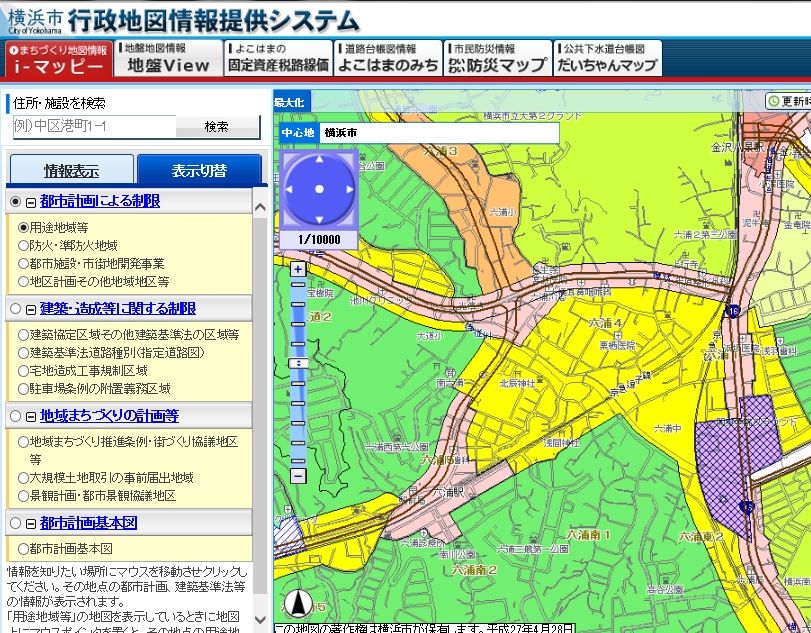Click the 六浦4 district label on map
Image resolution: width=811 pixels, height=633 pixels.
click(x=605, y=323)
